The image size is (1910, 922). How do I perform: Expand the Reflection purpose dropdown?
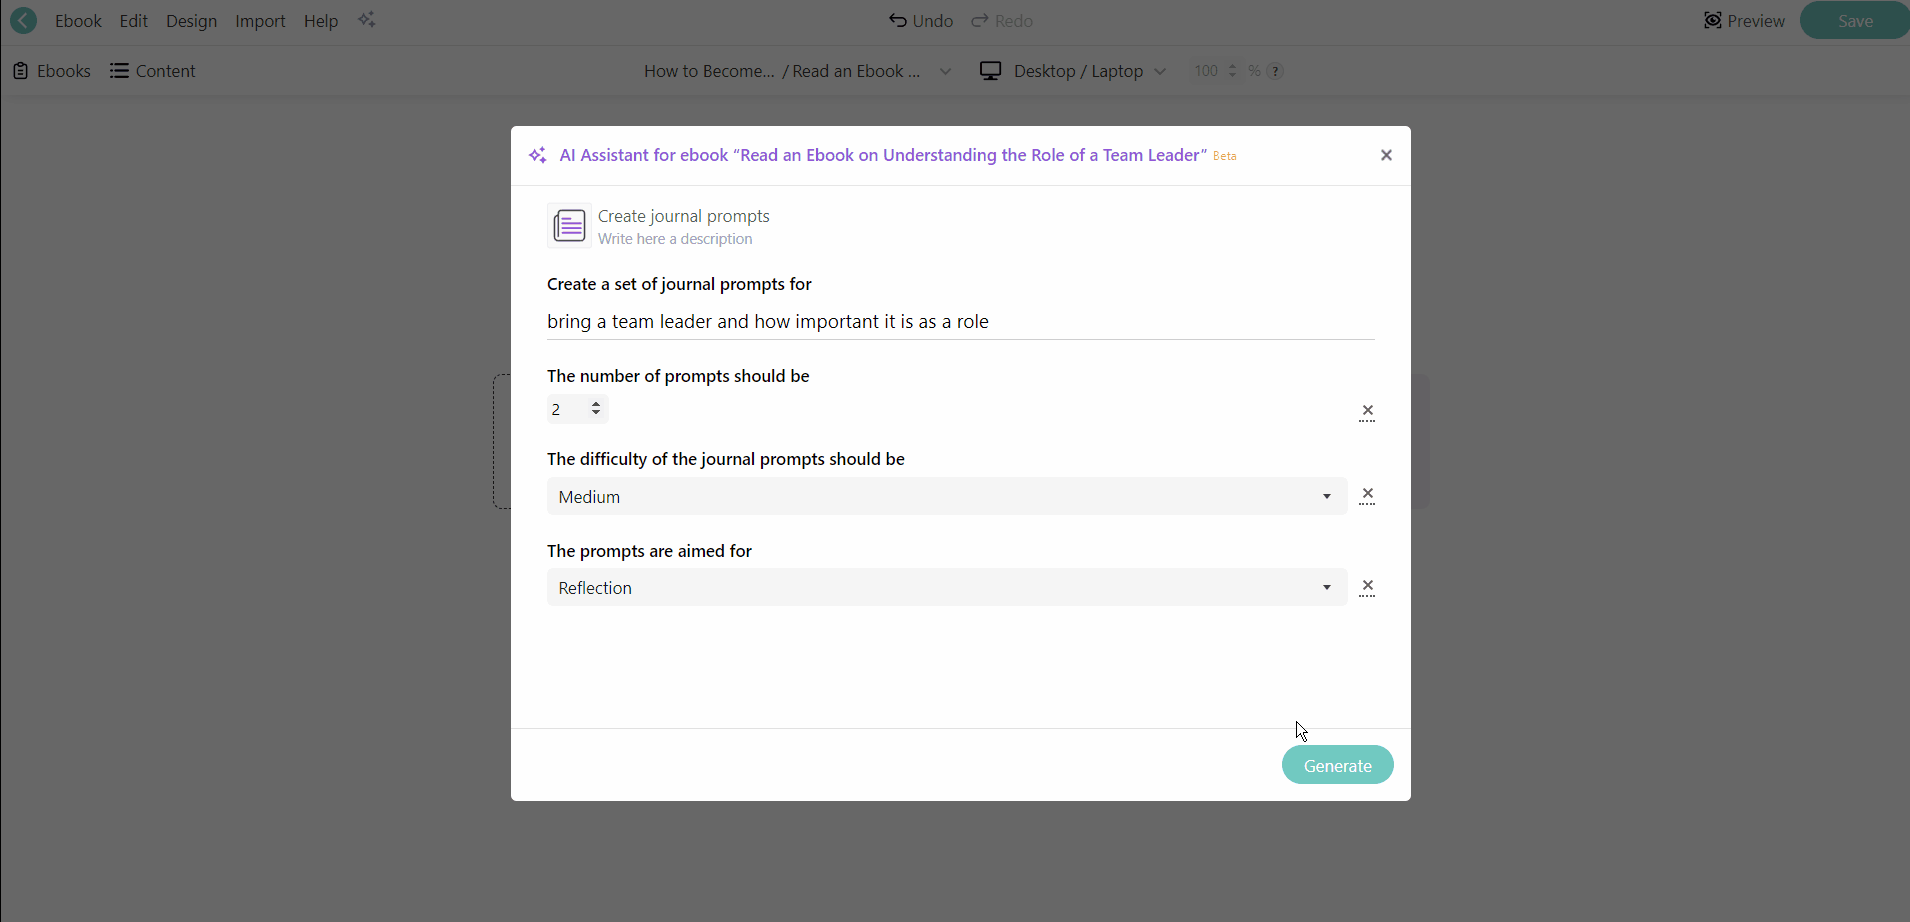[x=946, y=588]
